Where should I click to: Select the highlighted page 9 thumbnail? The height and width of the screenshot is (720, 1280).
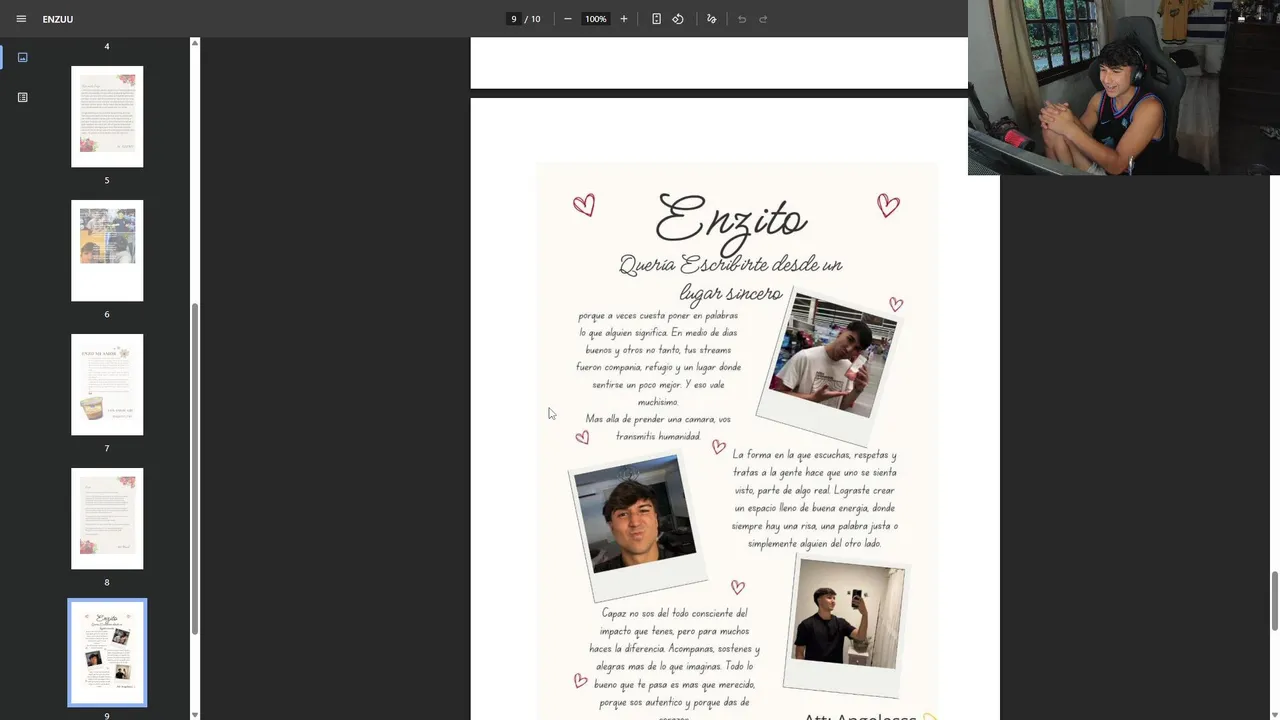[x=107, y=652]
